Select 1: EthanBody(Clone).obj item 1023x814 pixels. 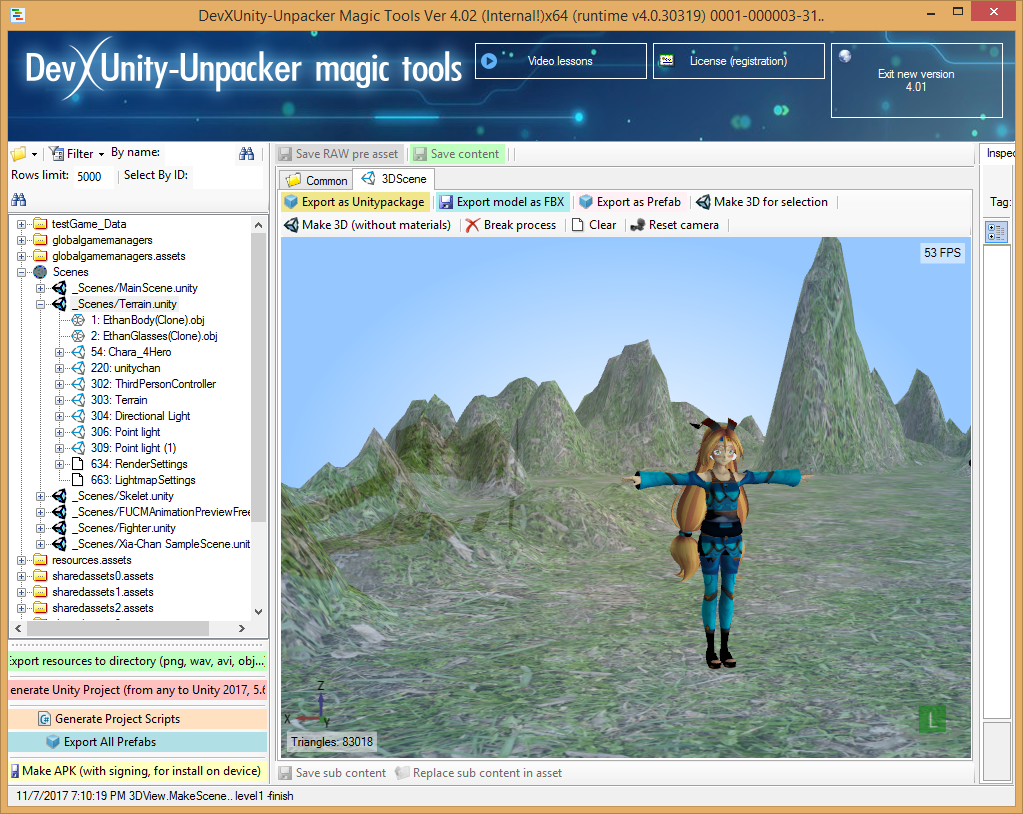click(x=147, y=320)
